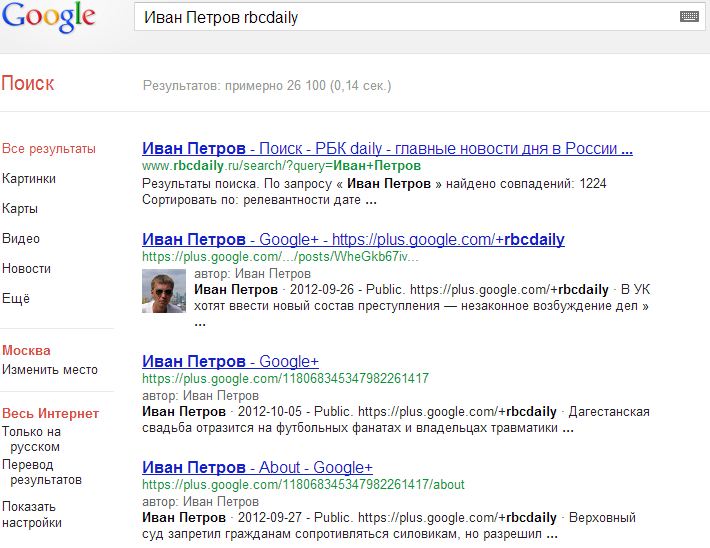Click 'автор: Иван Петров' beside the photo

(252, 274)
